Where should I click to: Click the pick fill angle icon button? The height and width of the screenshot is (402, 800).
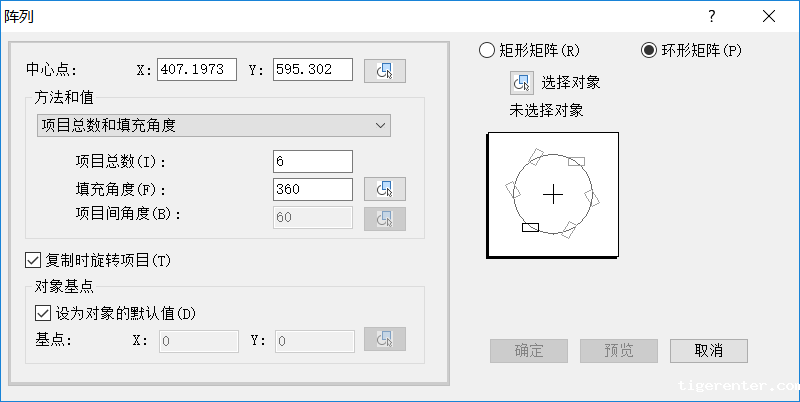click(x=385, y=189)
